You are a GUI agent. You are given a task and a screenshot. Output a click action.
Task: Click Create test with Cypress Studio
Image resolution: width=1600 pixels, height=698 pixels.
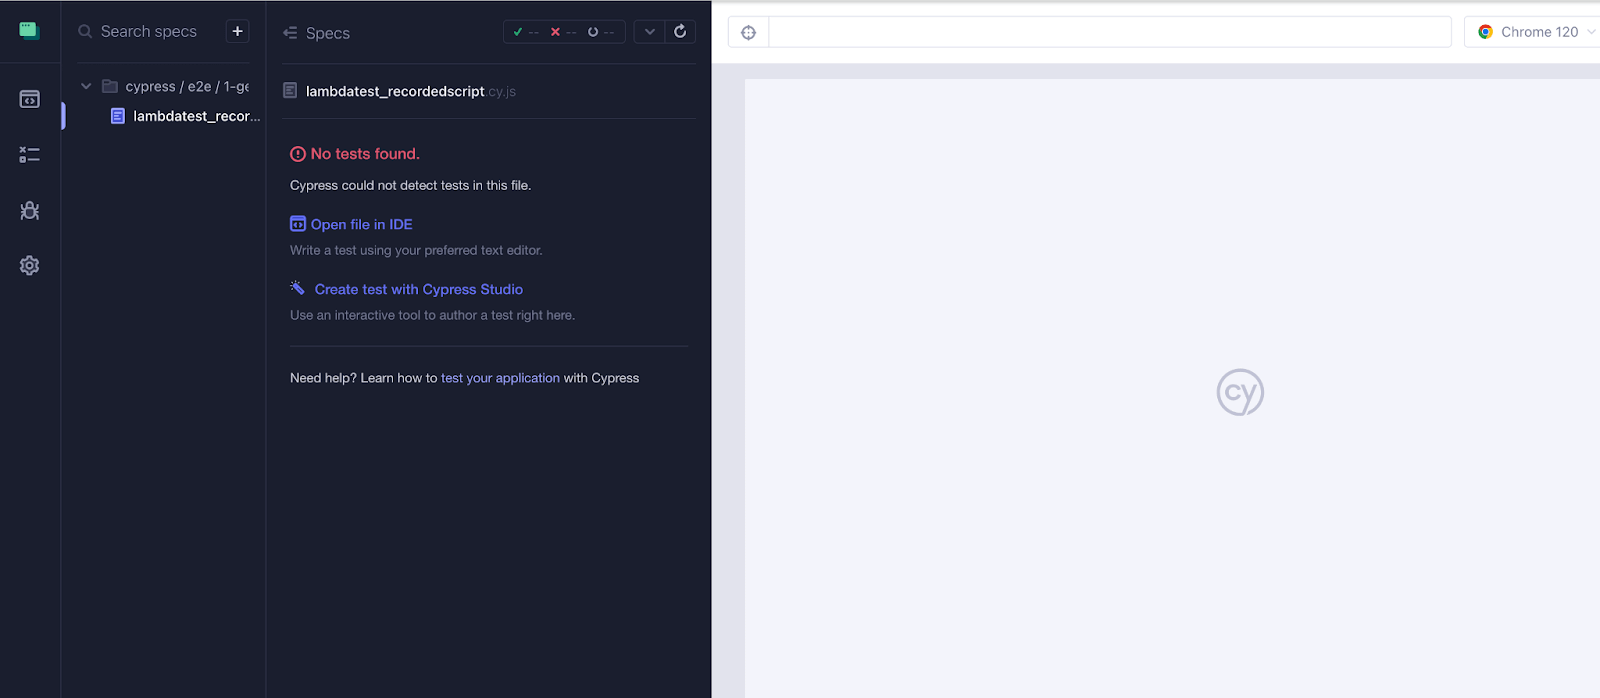point(418,289)
